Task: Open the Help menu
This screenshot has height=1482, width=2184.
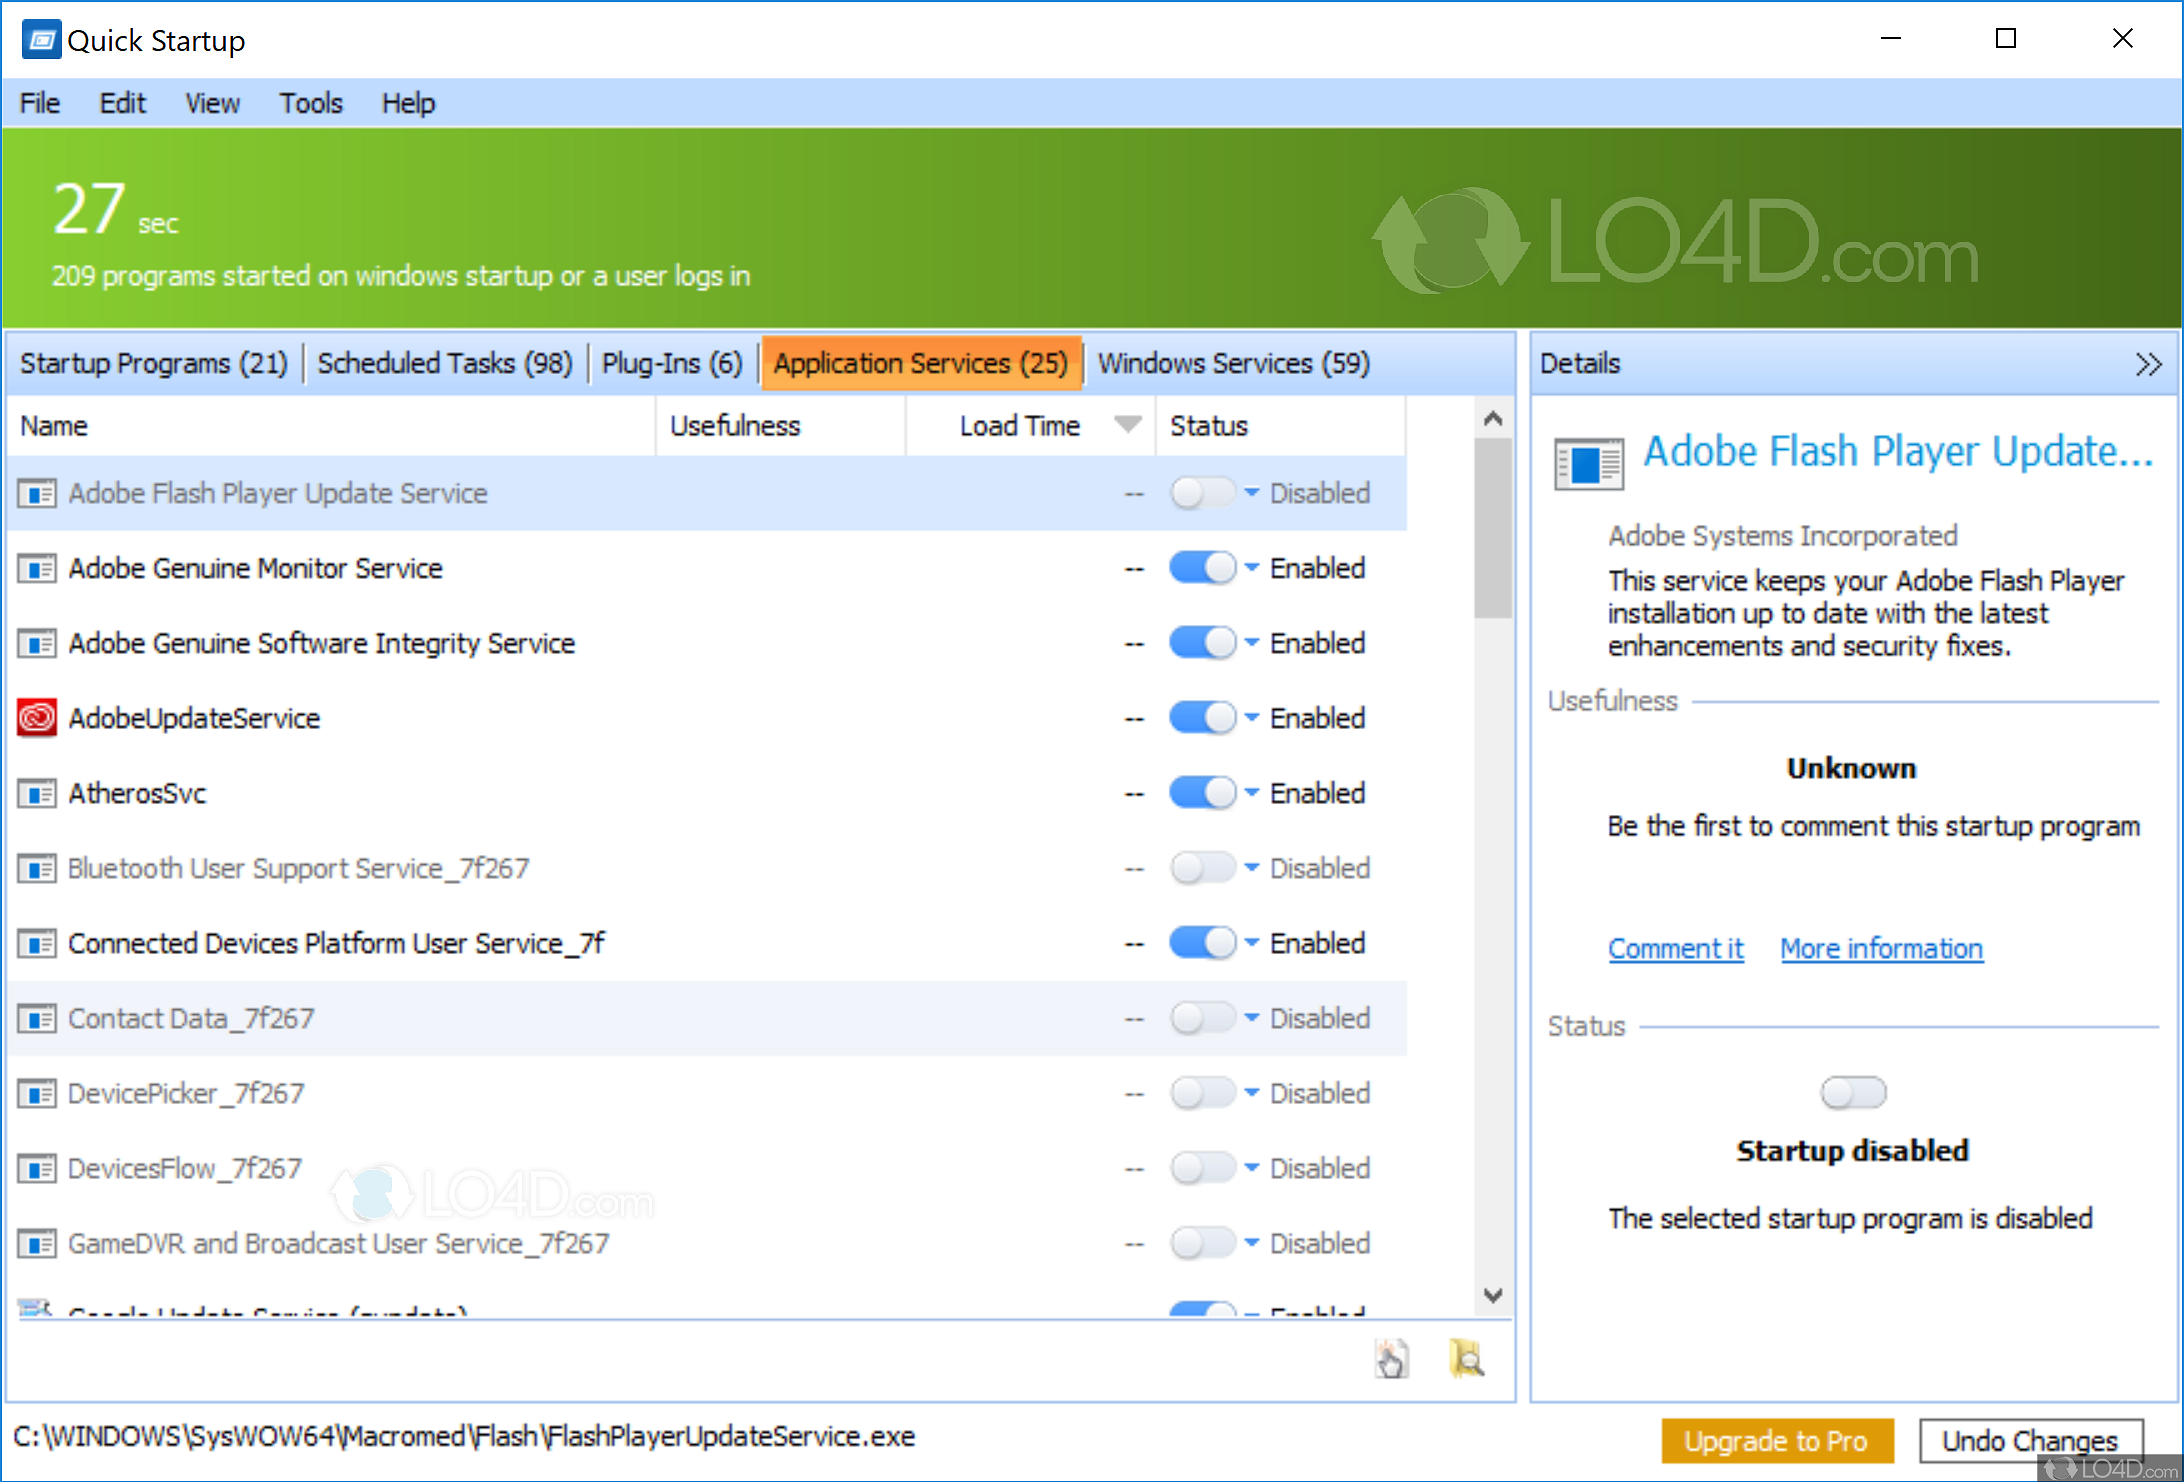Action: [408, 103]
